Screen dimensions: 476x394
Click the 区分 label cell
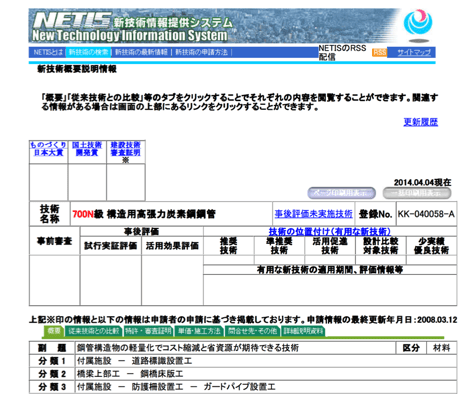tap(411, 348)
